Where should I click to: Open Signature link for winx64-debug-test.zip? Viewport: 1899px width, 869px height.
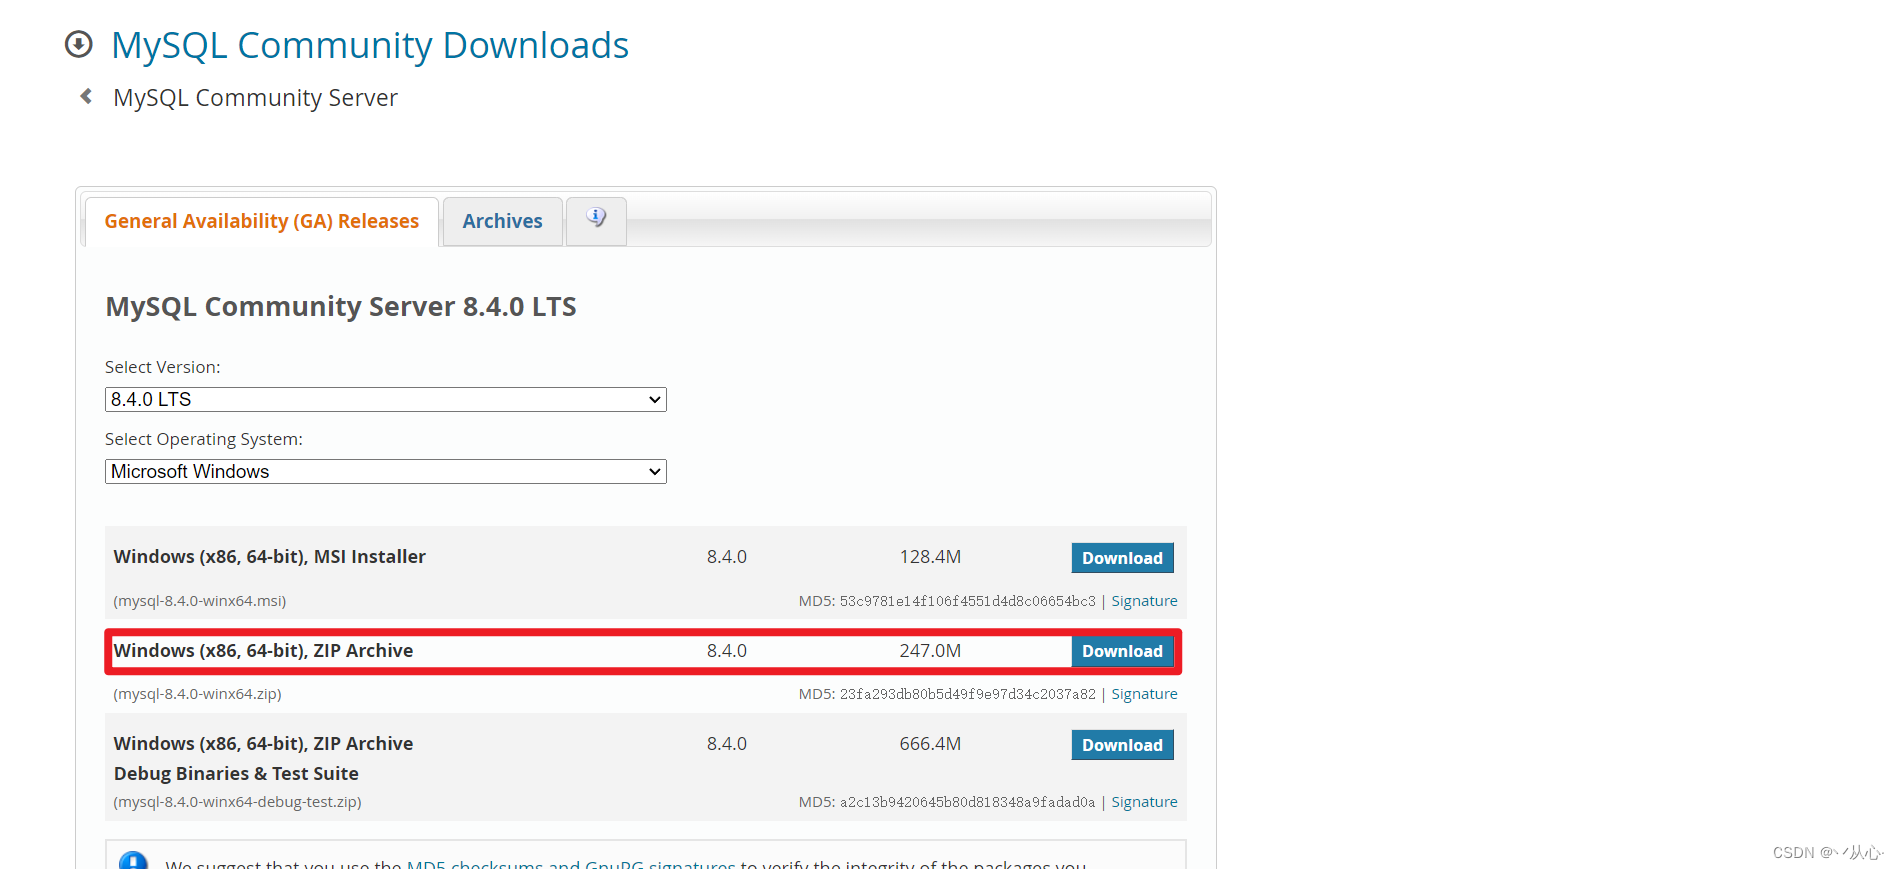[1144, 802]
